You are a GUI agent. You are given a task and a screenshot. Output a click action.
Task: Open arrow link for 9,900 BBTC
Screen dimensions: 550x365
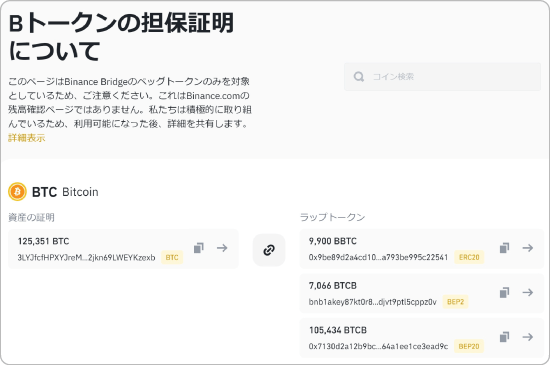pos(528,248)
